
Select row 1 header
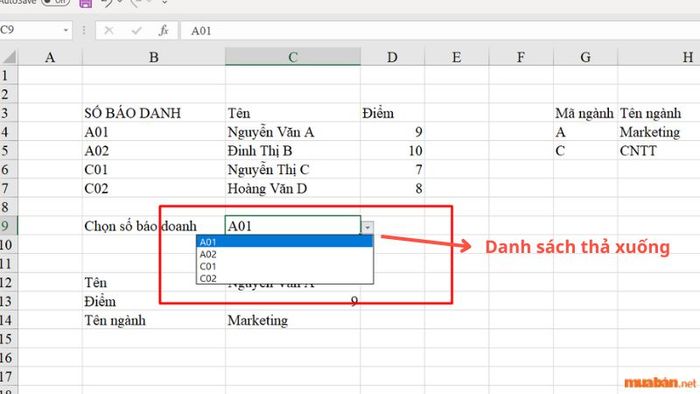[8, 75]
